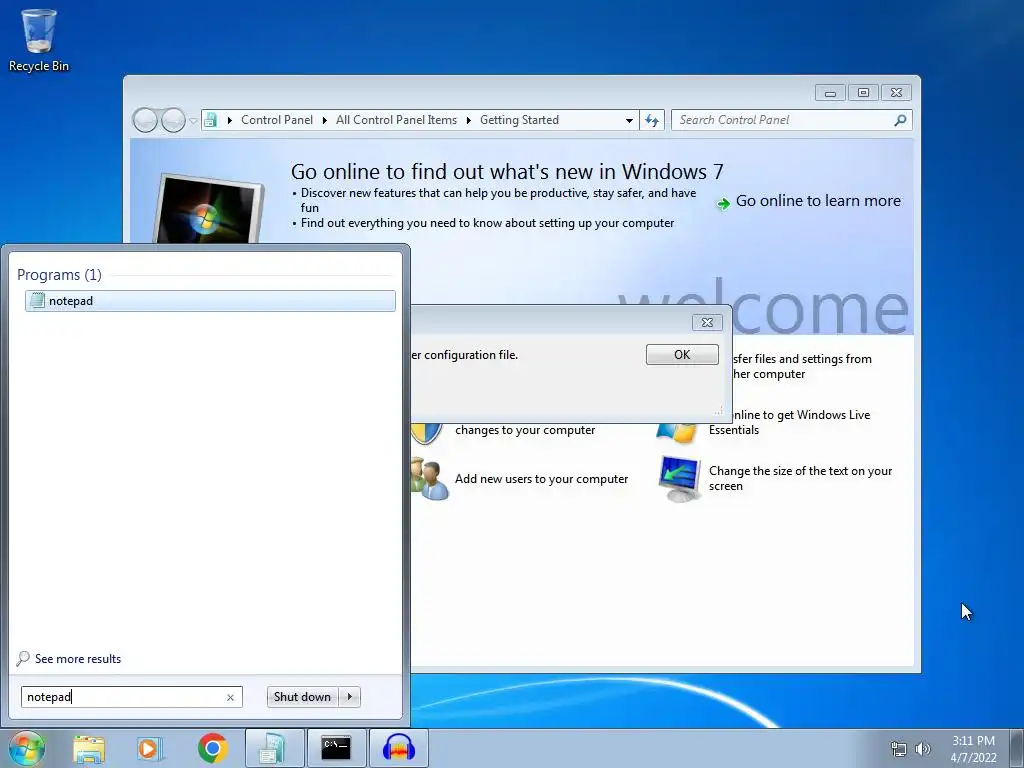Click the green Go online arrow icon
This screenshot has height=768, width=1024.
click(x=723, y=204)
